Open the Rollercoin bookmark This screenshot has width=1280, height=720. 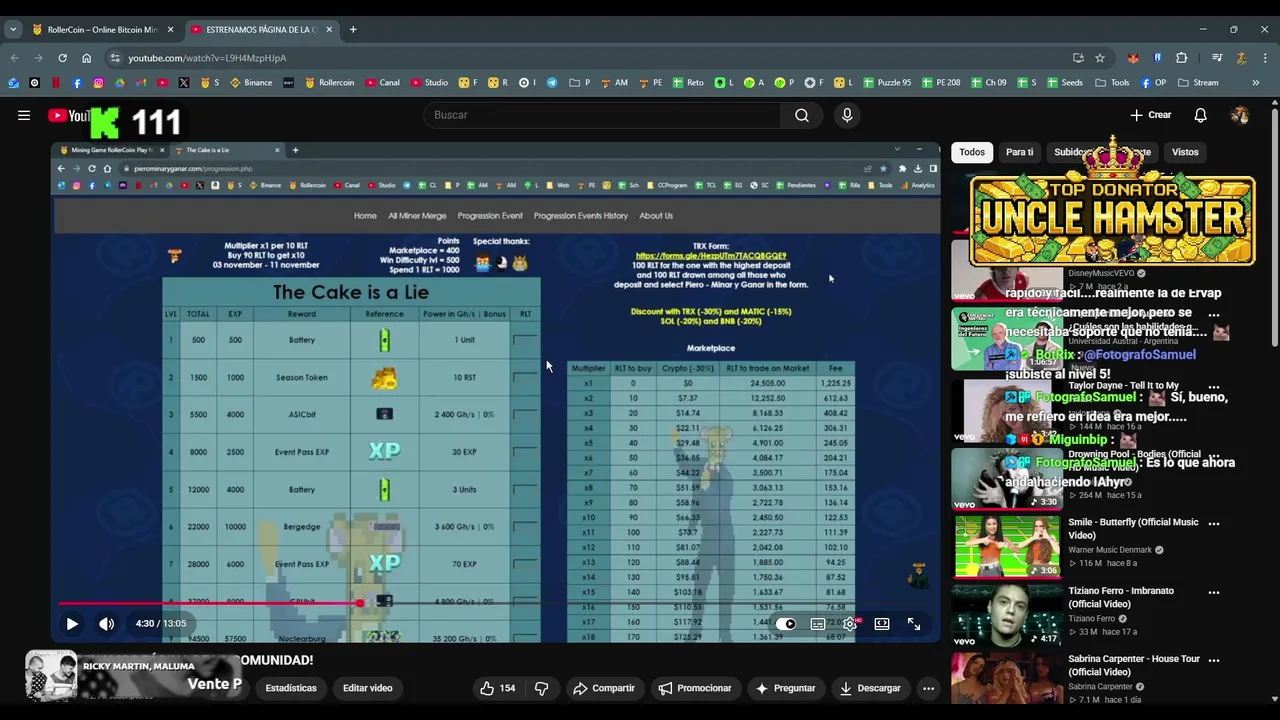330,83
